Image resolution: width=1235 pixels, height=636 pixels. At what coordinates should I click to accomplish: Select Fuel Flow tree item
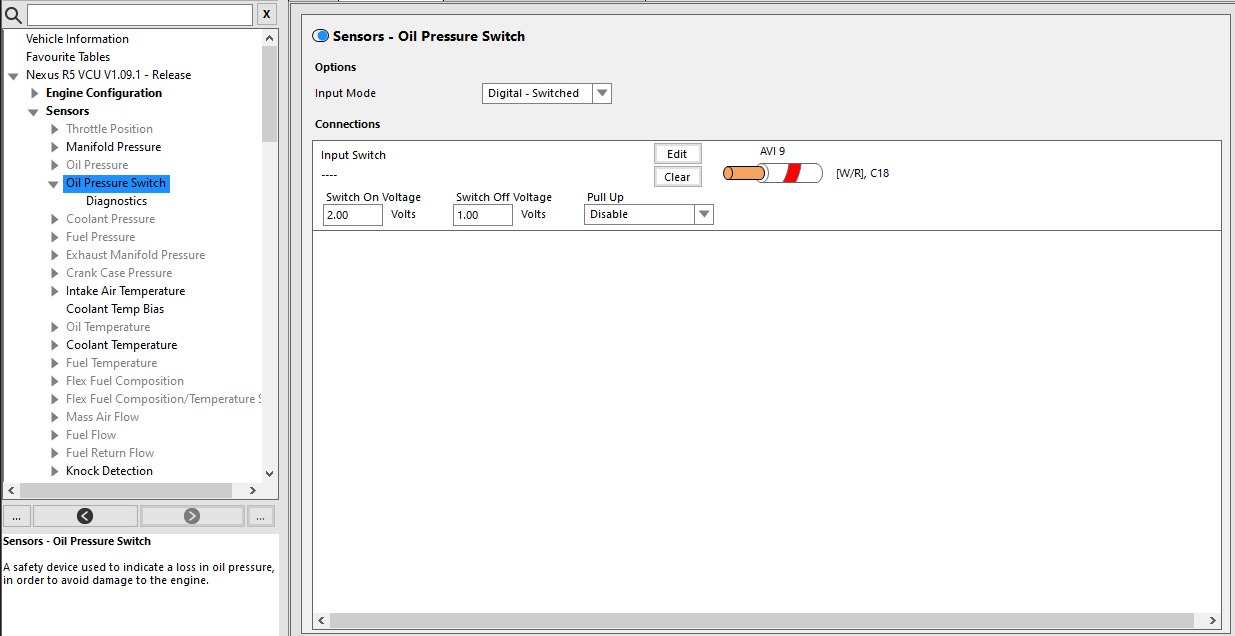point(91,435)
